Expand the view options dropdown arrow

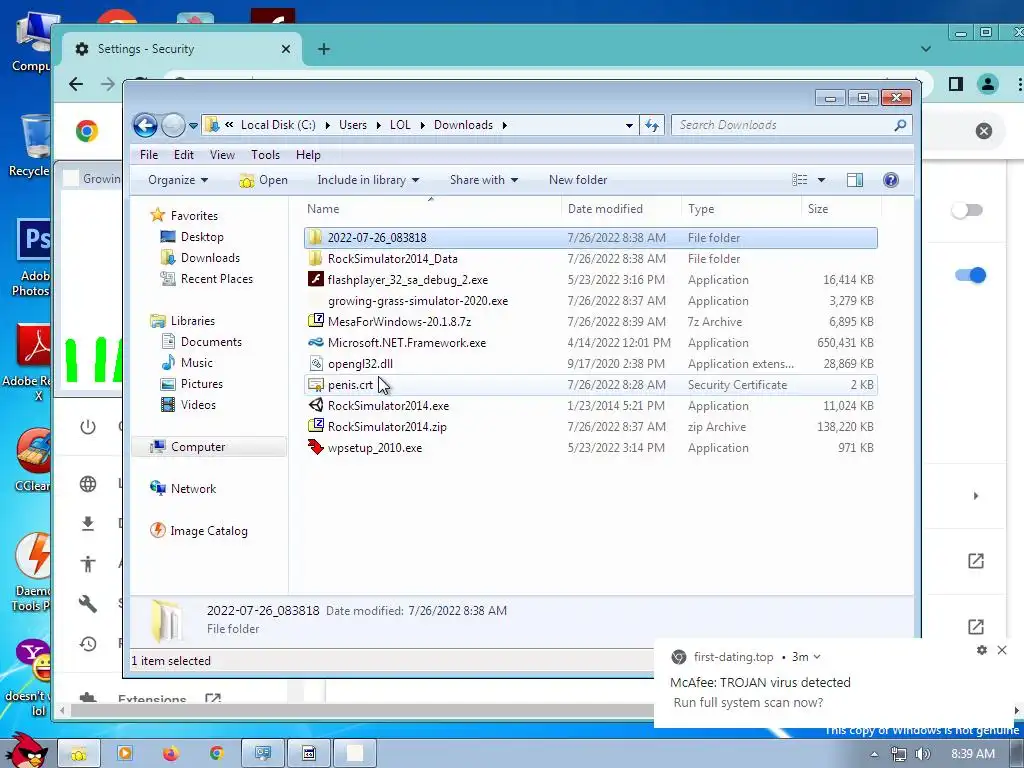pyautogui.click(x=822, y=180)
